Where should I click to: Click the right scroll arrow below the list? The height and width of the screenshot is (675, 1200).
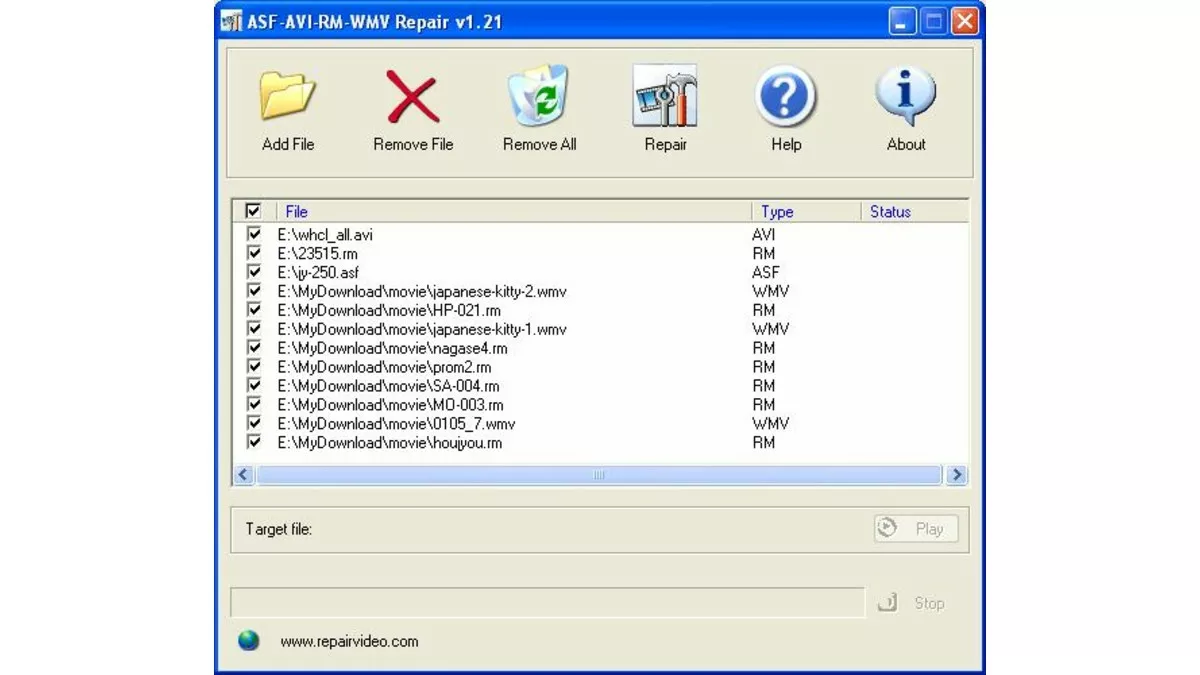coord(957,475)
